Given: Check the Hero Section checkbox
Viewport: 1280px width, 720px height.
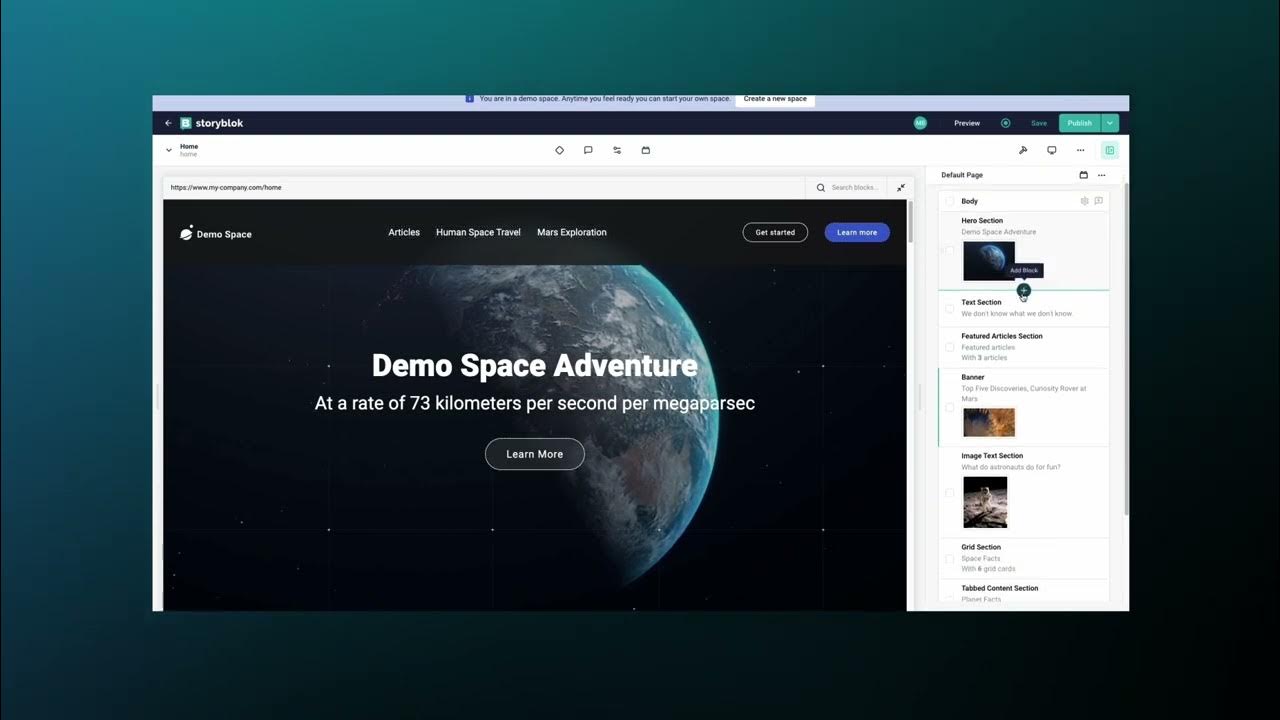Looking at the screenshot, I should coord(949,251).
